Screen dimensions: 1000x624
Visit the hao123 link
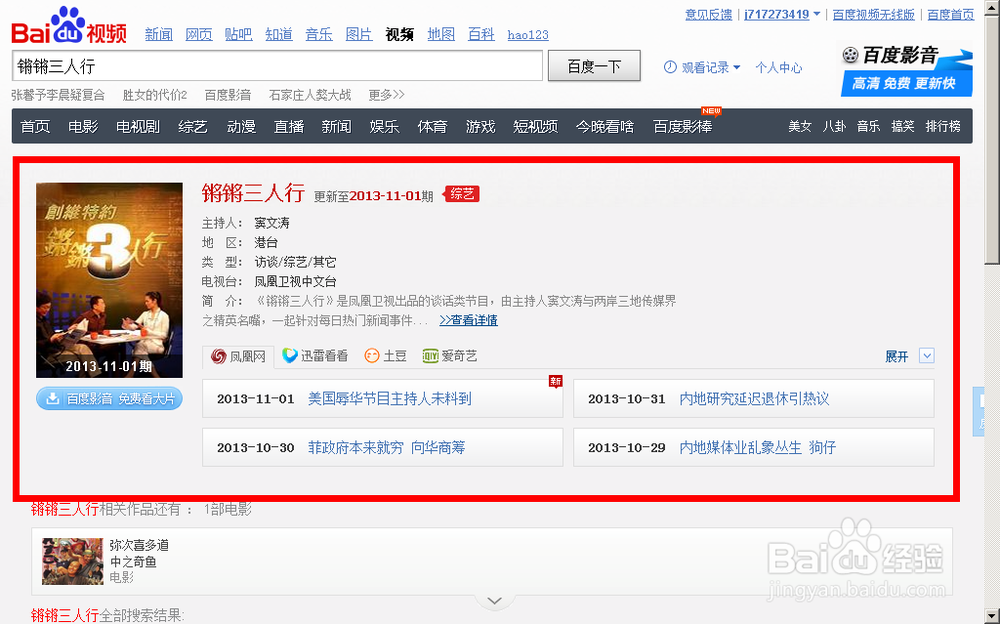tap(527, 33)
